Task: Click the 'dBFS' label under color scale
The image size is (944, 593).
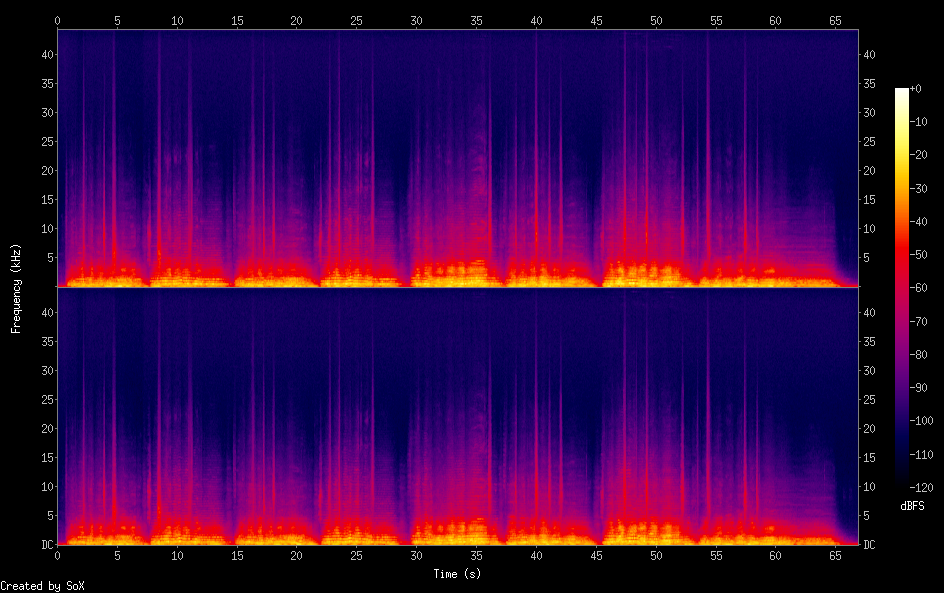Action: [x=912, y=506]
